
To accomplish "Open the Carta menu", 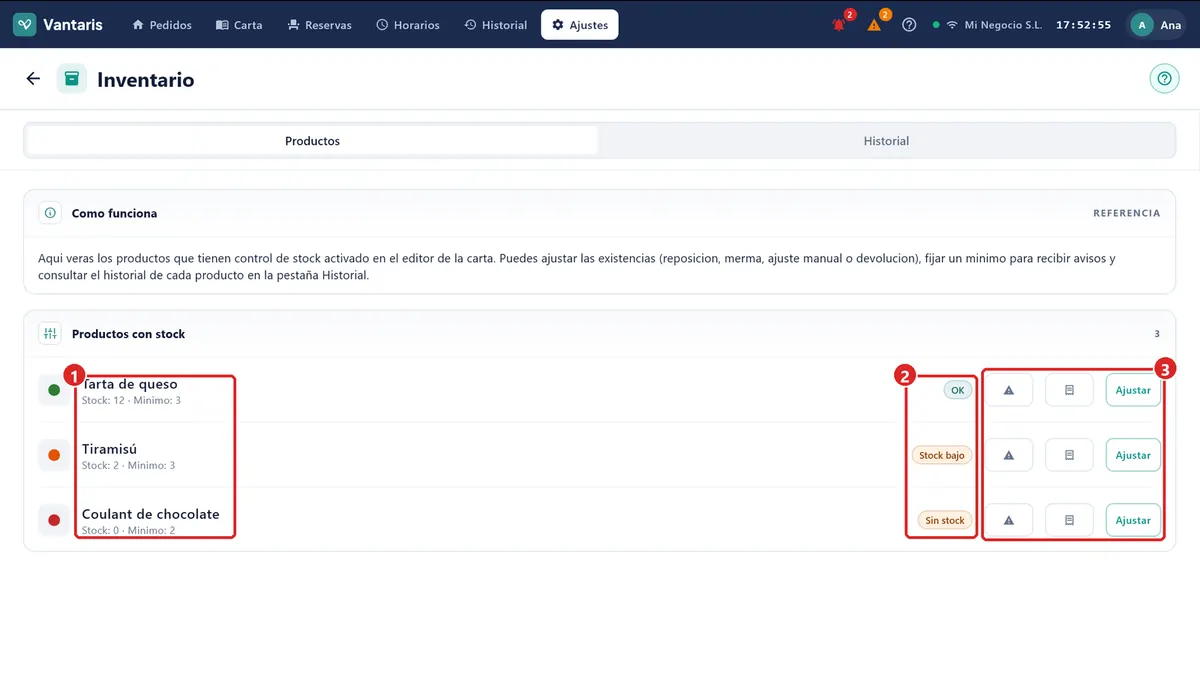I will [239, 25].
